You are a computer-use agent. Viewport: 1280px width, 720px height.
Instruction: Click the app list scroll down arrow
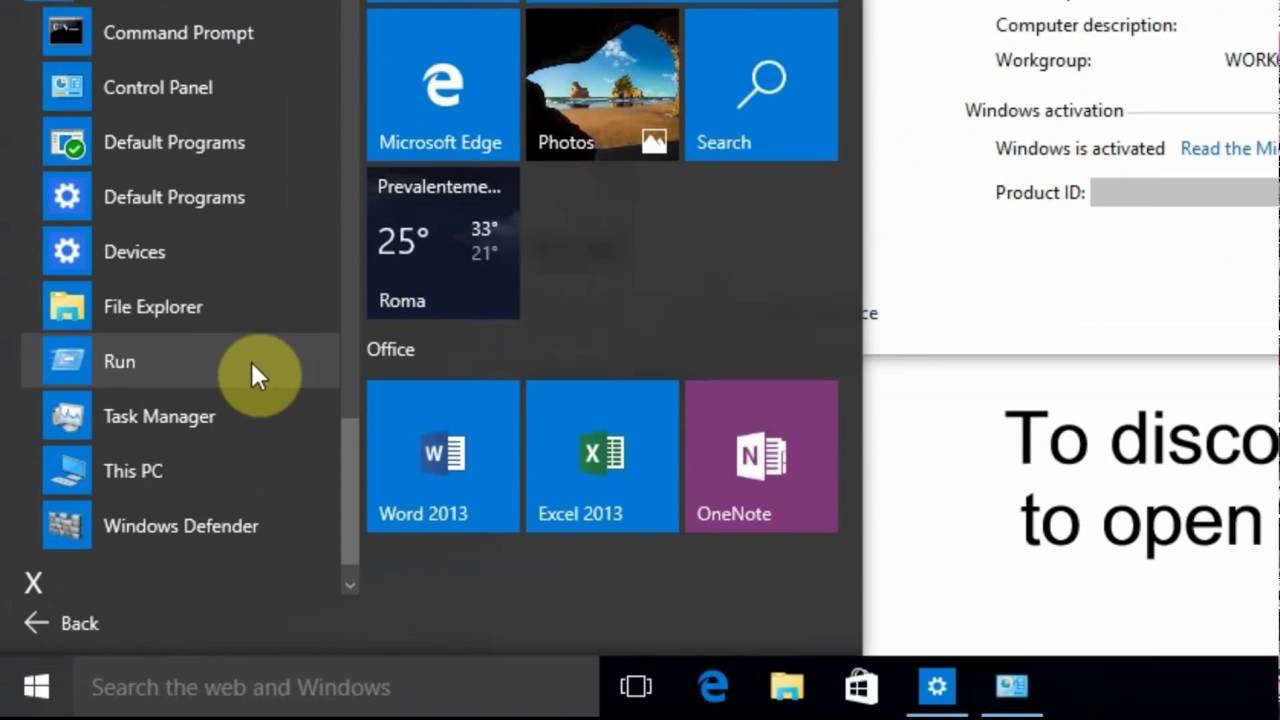pyautogui.click(x=349, y=585)
